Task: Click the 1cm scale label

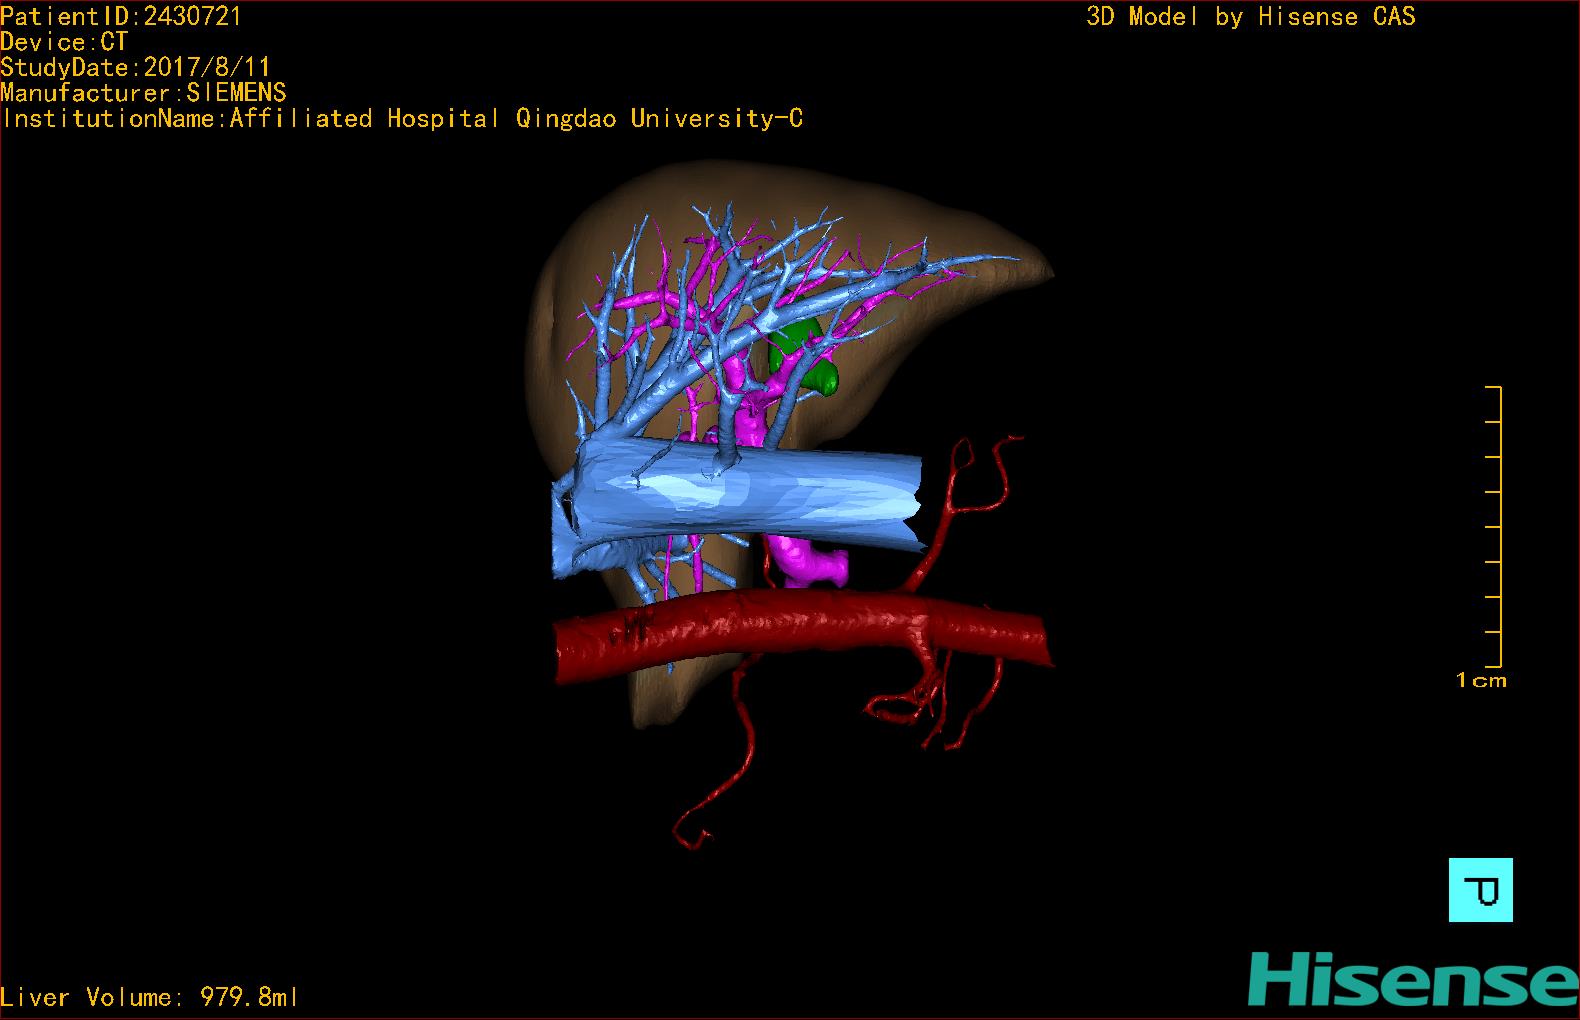Action: (x=1481, y=681)
